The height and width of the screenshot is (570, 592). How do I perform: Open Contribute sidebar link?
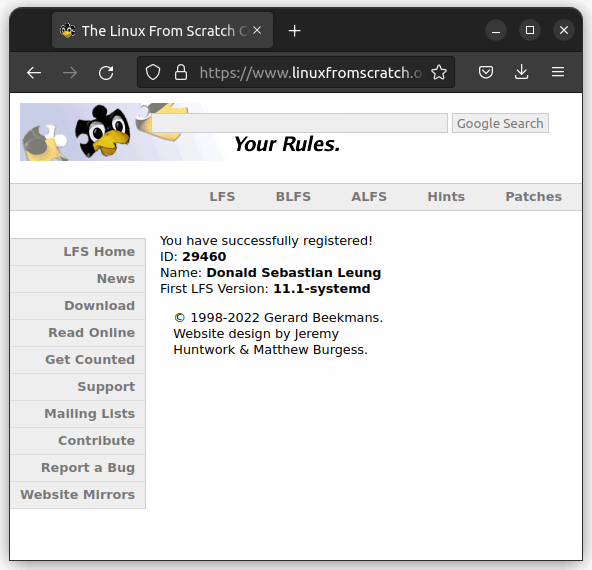[78, 441]
